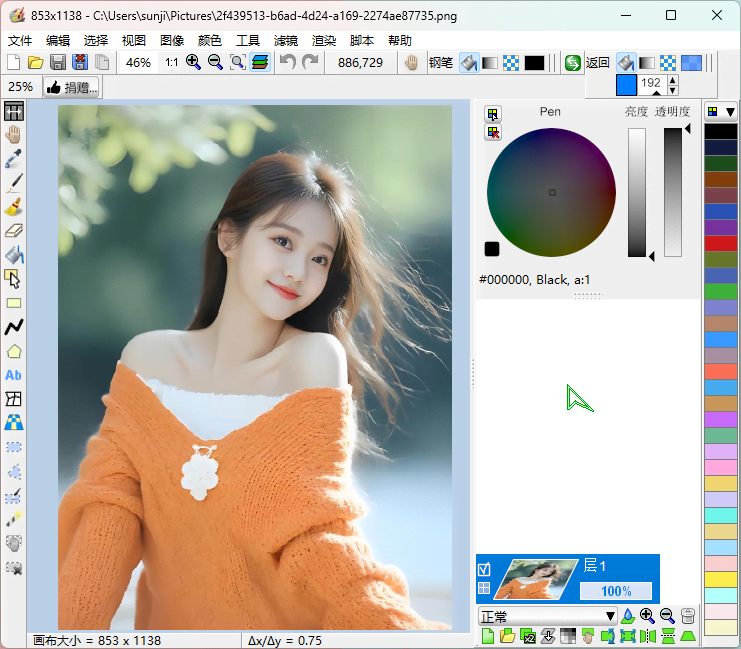The image size is (741, 649).
Task: Select the magic wand tool
Action: point(14,519)
